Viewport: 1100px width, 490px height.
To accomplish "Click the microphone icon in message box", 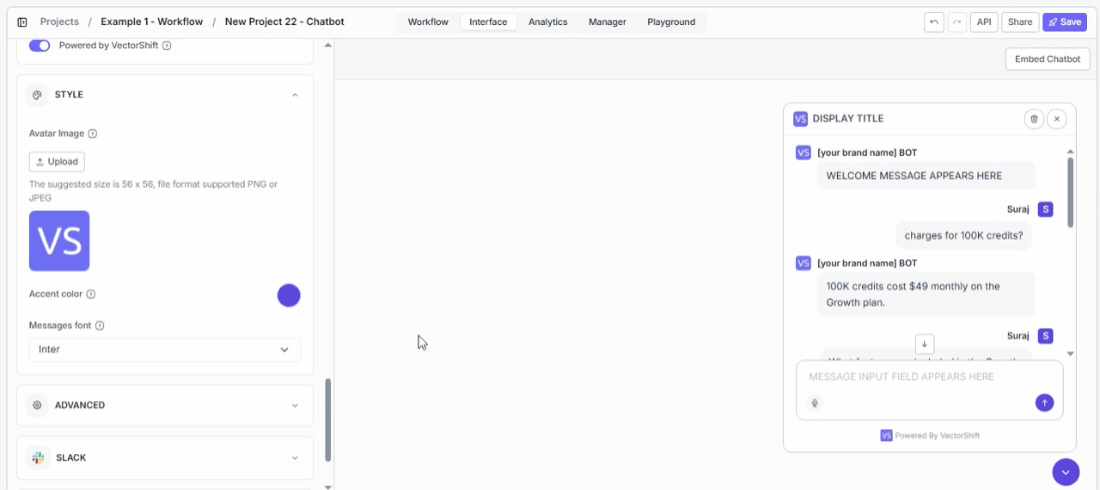I will (x=814, y=403).
